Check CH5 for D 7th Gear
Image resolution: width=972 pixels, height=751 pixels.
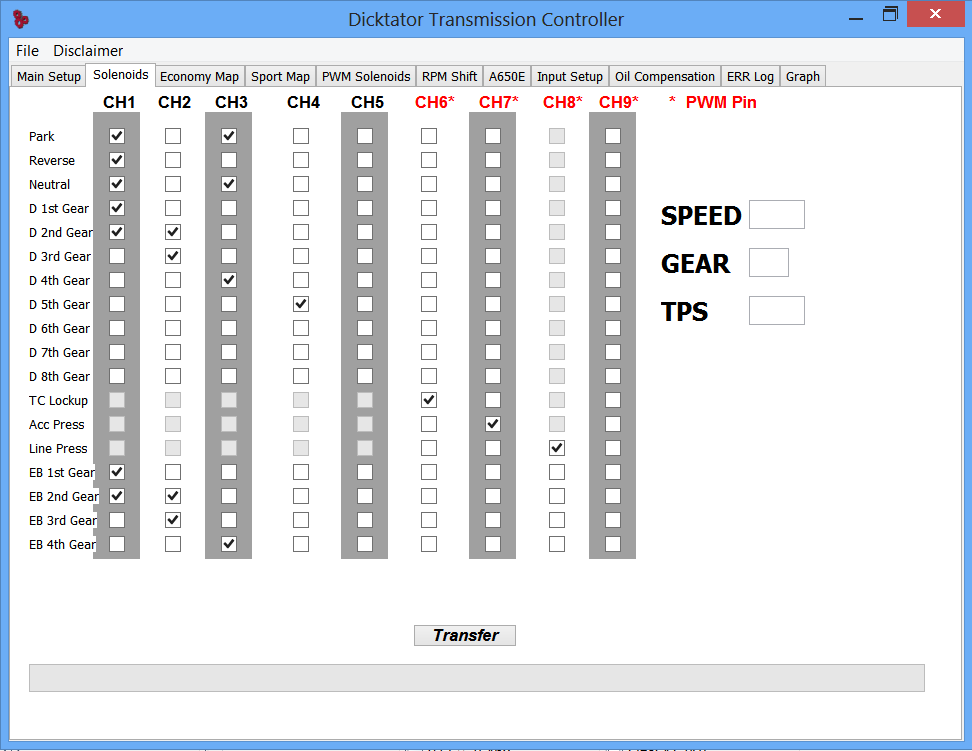pyautogui.click(x=365, y=352)
